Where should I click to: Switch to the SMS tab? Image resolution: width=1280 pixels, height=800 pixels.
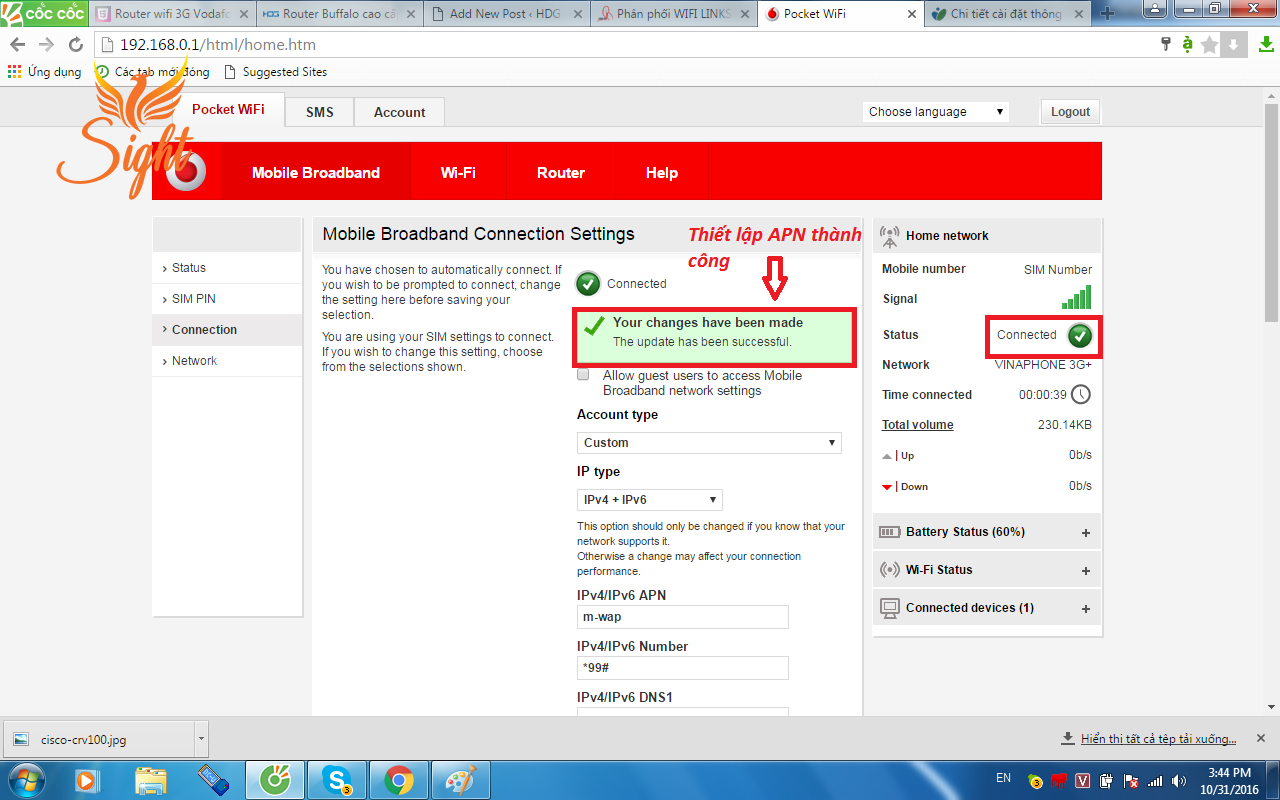[x=319, y=111]
